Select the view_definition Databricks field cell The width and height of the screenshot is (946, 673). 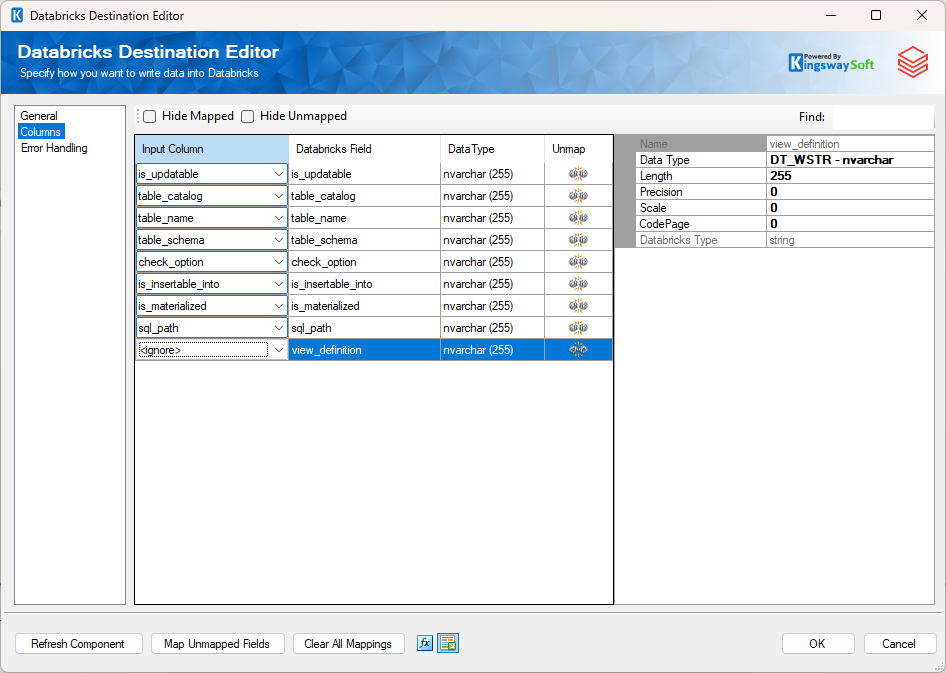click(x=365, y=350)
